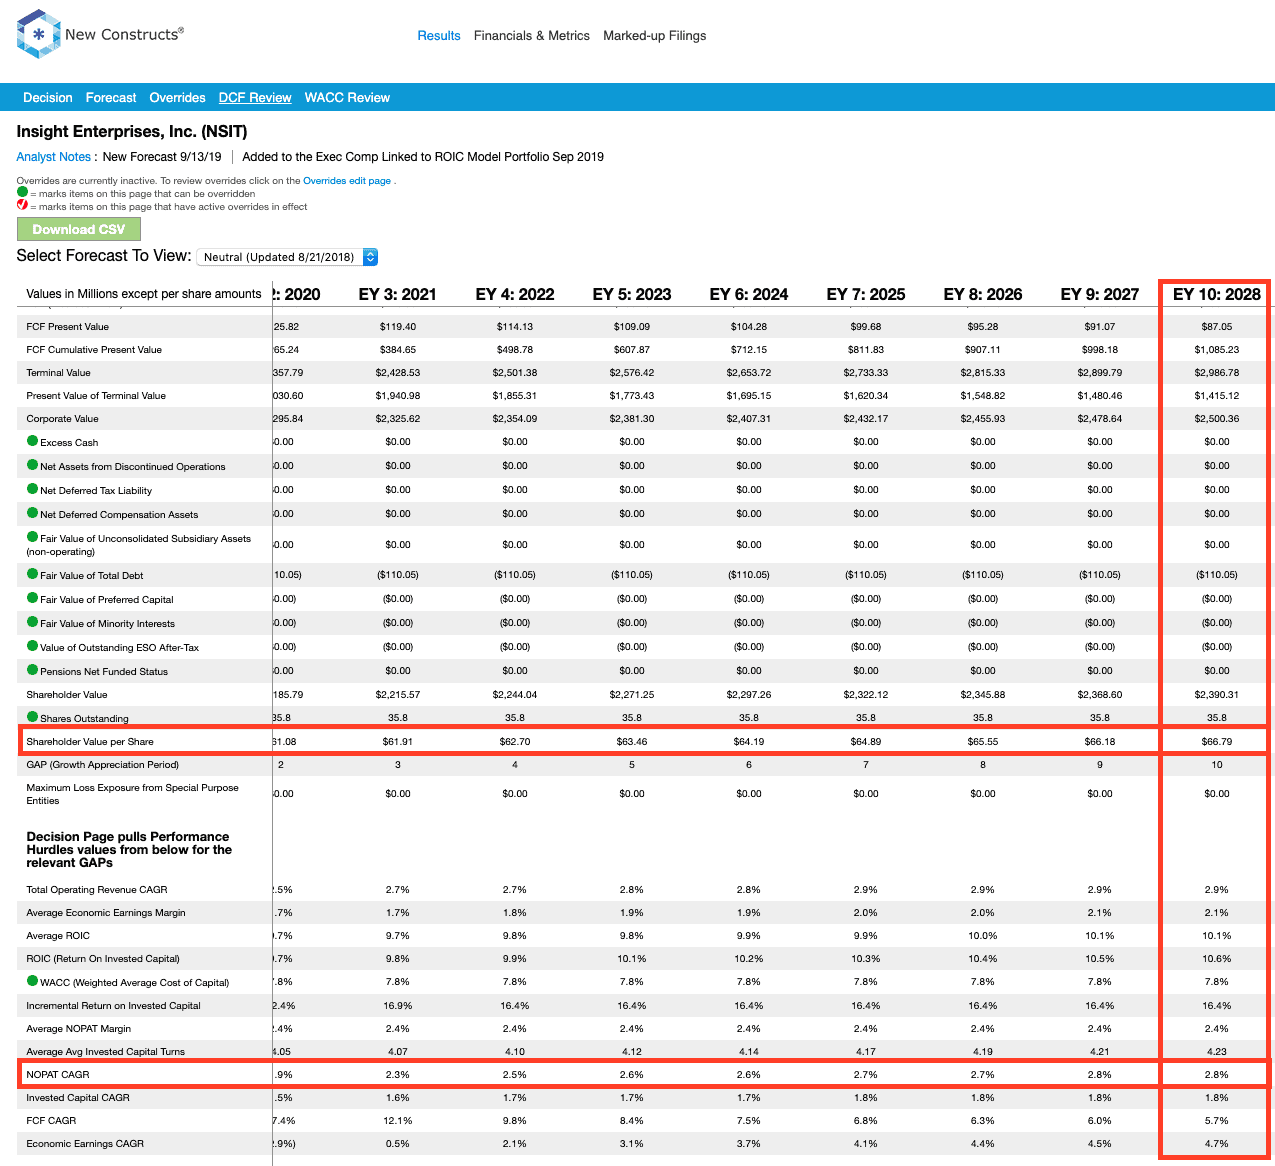Viewport: 1275px width, 1166px height.
Task: Click green dot next to Net Assets from Discontinued Operations
Action: coord(33,465)
